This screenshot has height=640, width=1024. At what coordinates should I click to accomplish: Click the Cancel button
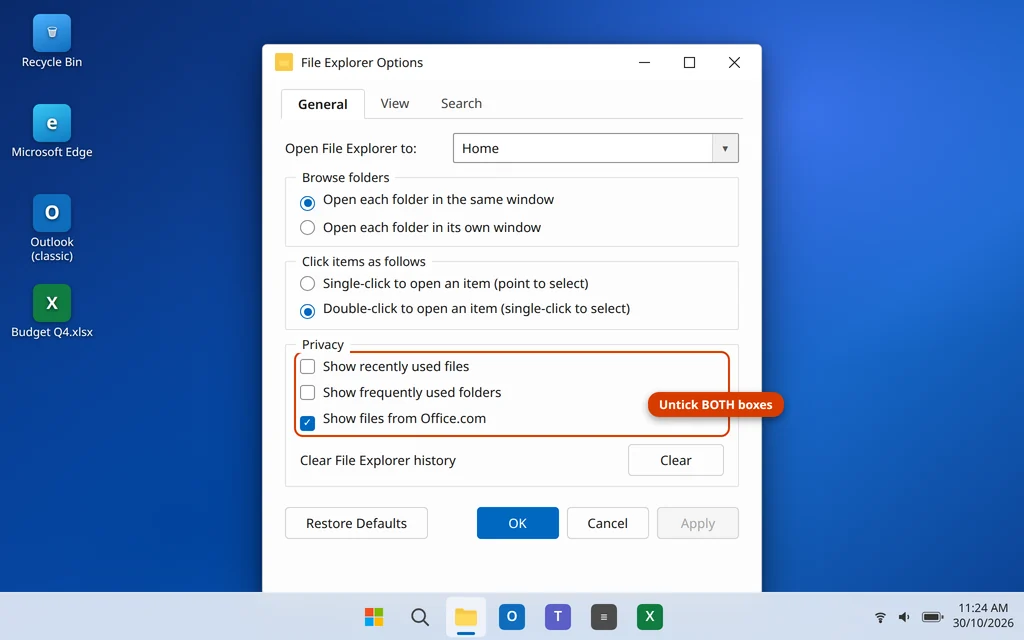pyautogui.click(x=607, y=523)
